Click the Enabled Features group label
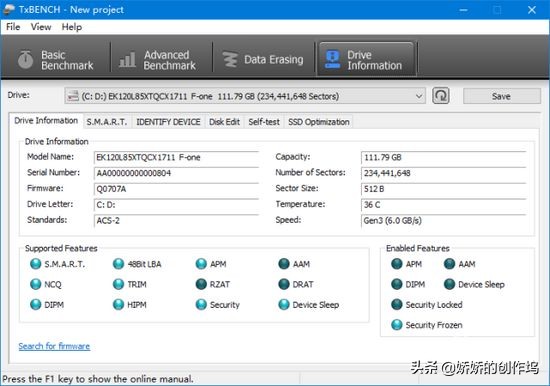The height and width of the screenshot is (386, 550). pyautogui.click(x=418, y=248)
